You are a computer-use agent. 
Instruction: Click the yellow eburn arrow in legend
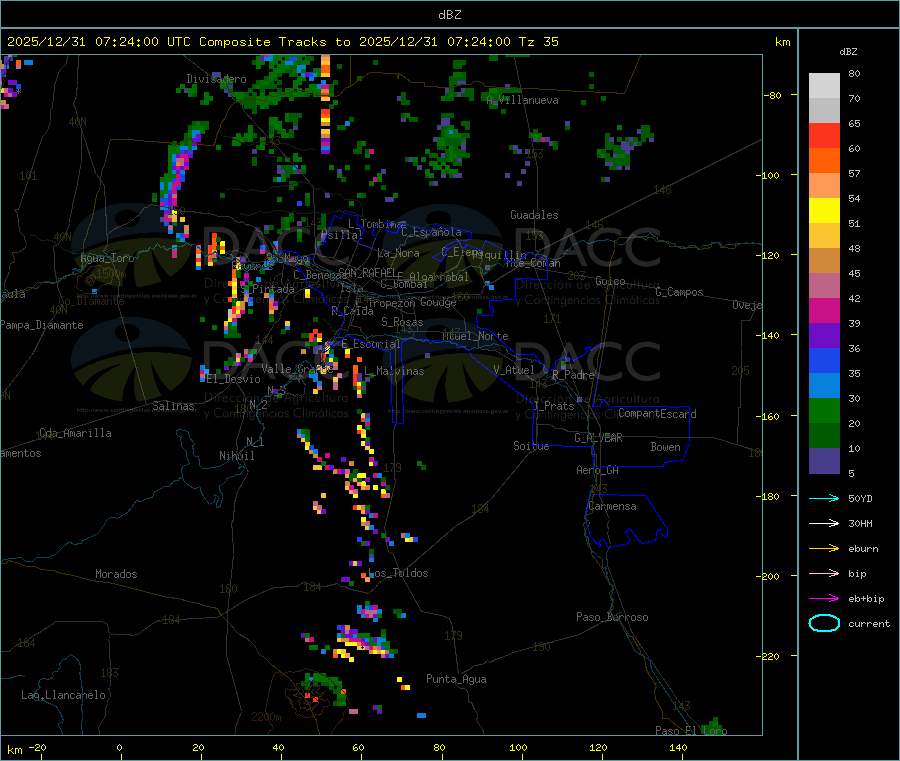point(824,548)
